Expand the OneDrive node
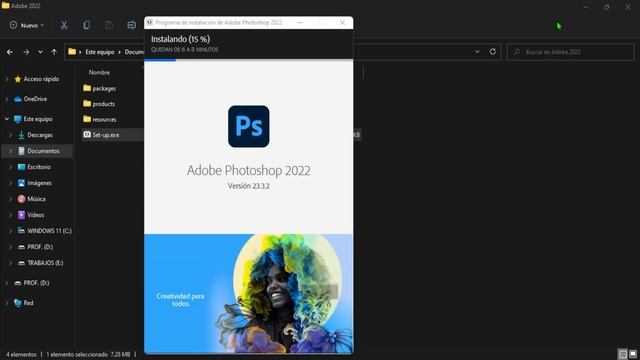Screen dimensions: 640x360 (x=7, y=99)
